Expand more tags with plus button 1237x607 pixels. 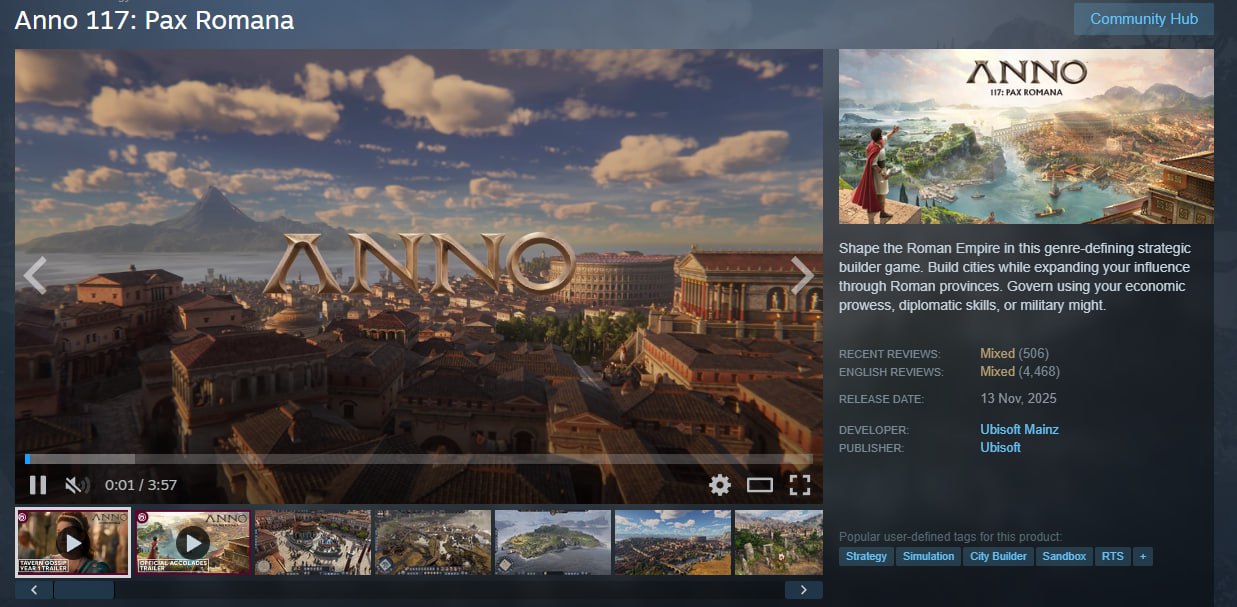click(1142, 556)
